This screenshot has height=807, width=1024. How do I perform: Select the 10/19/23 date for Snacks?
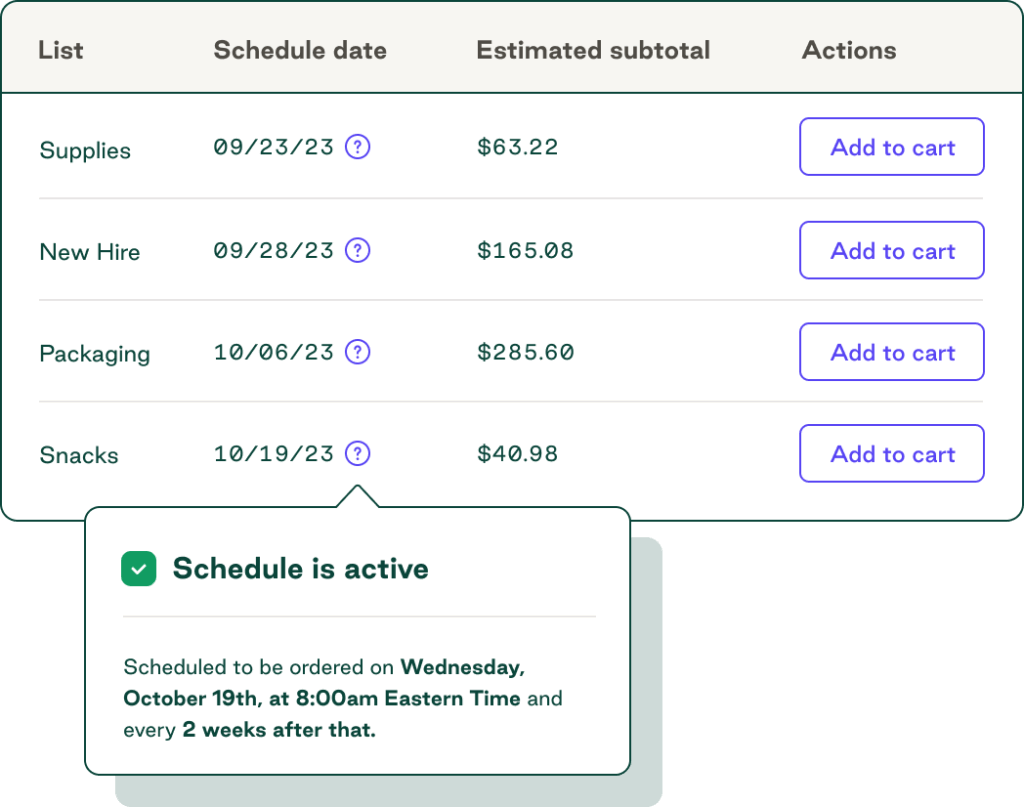point(275,453)
